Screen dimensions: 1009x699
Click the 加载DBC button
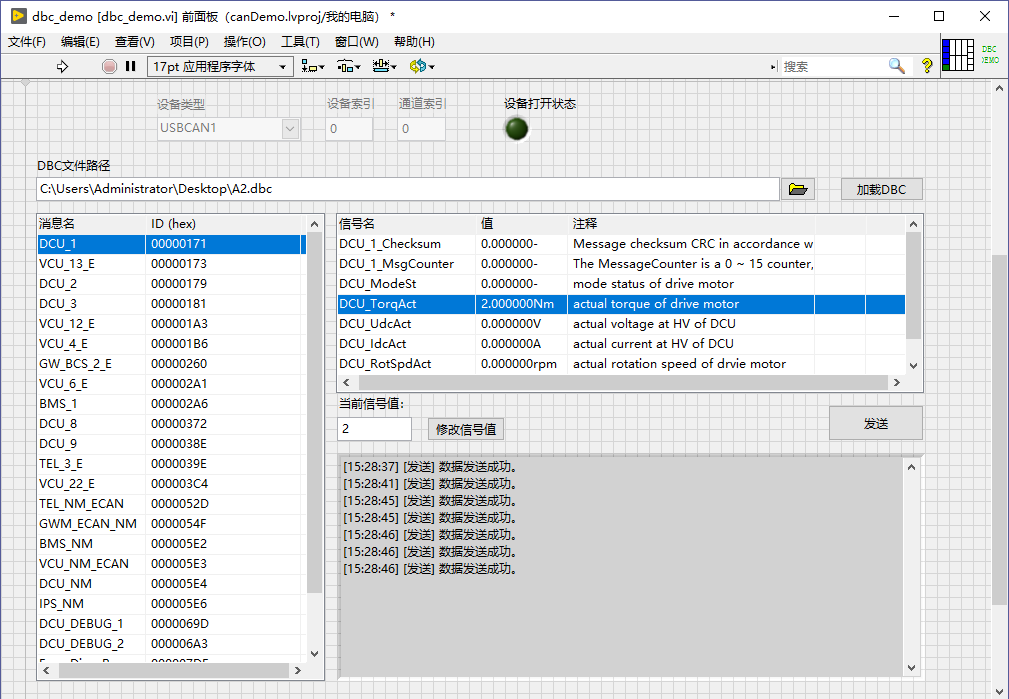(x=880, y=188)
